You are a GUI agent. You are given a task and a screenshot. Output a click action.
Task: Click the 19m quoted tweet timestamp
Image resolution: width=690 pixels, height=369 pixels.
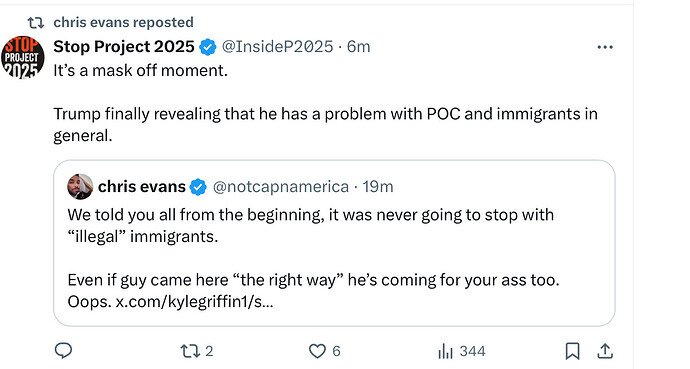(x=378, y=187)
